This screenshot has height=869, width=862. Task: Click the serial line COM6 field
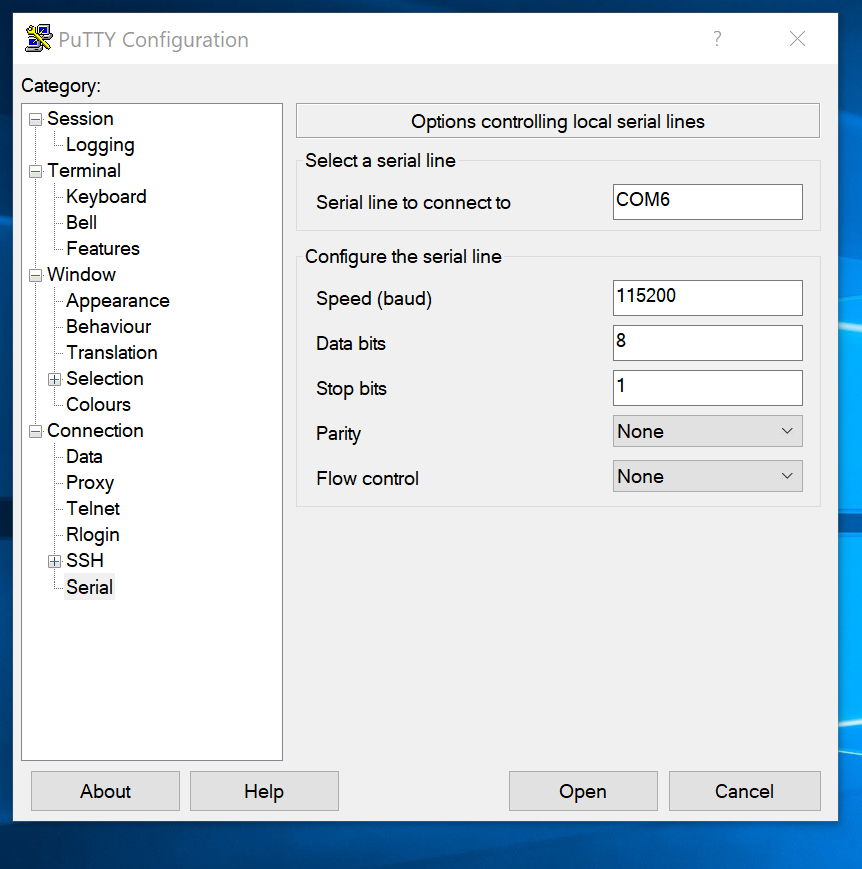click(x=707, y=202)
